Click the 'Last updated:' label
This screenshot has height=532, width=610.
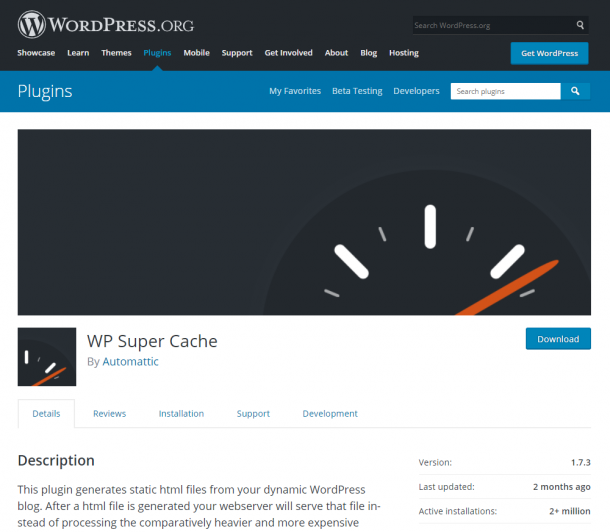pos(447,487)
